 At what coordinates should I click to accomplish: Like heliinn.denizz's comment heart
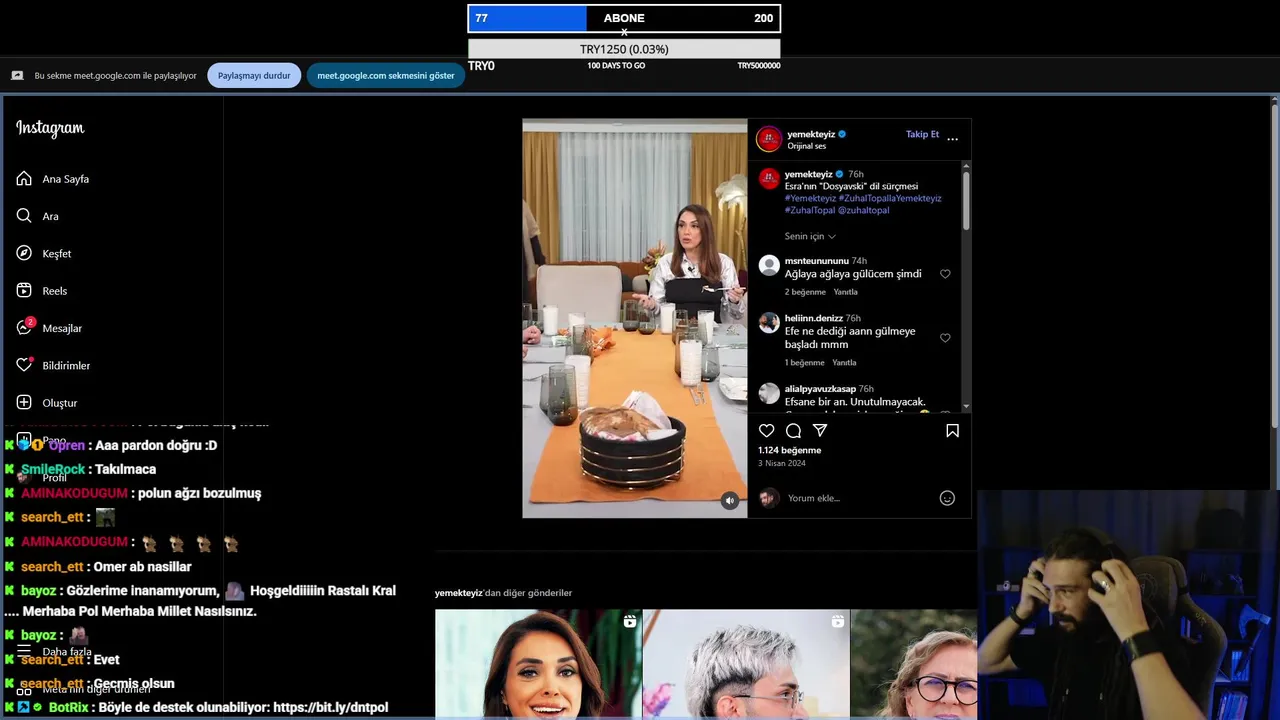(x=945, y=338)
